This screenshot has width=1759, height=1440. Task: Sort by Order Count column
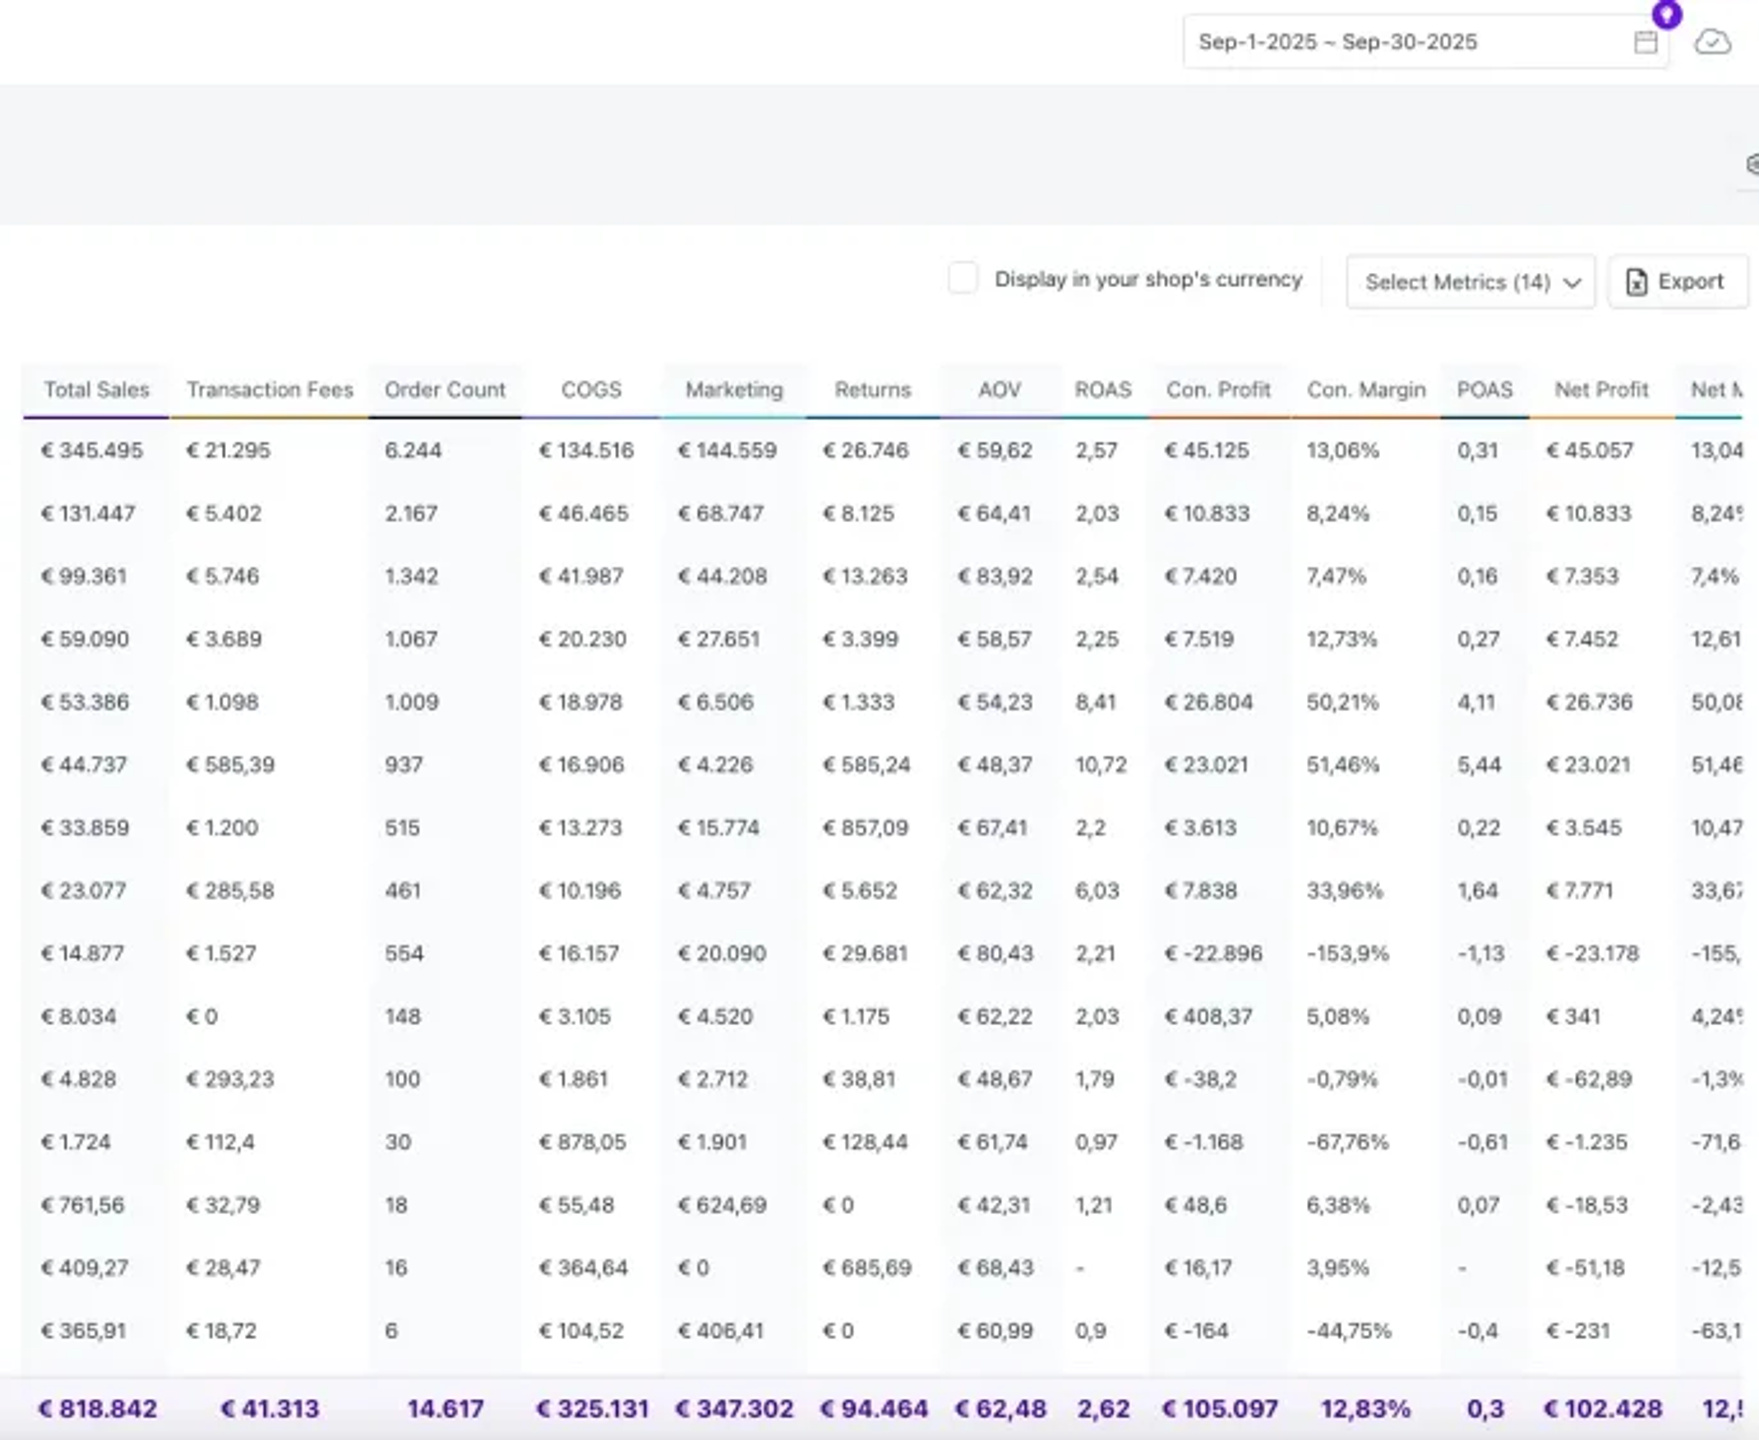pyautogui.click(x=445, y=390)
